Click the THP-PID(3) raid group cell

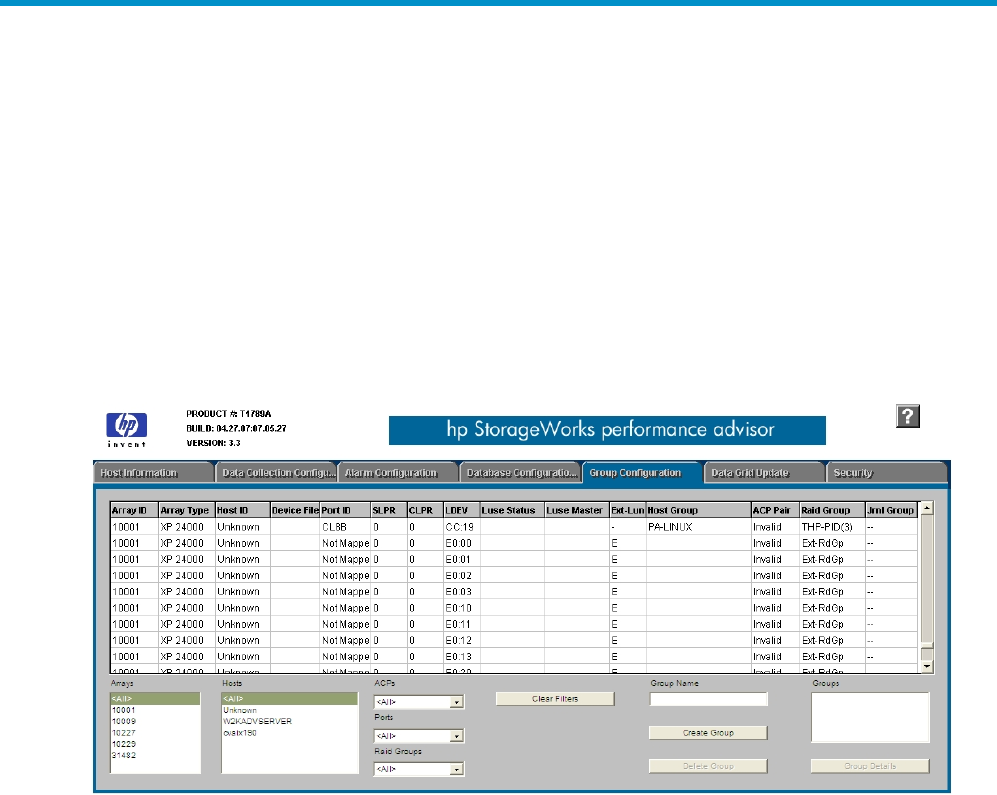point(832,527)
